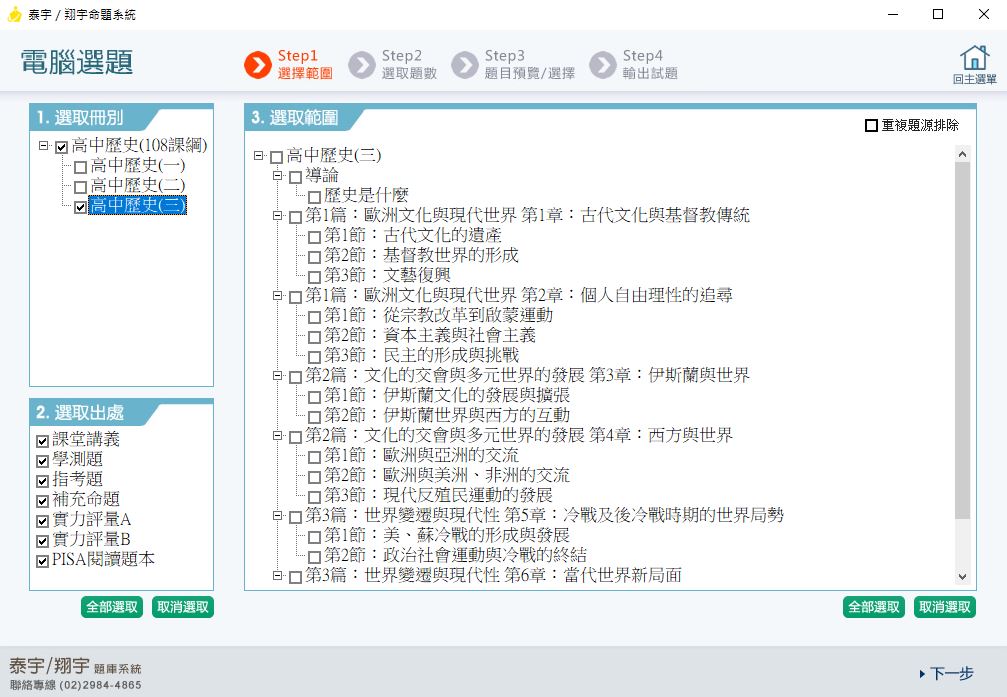Viewport: 1007px width, 697px height.
Task: Uncheck the PISA閱讀題本 checkbox
Action: point(42,560)
